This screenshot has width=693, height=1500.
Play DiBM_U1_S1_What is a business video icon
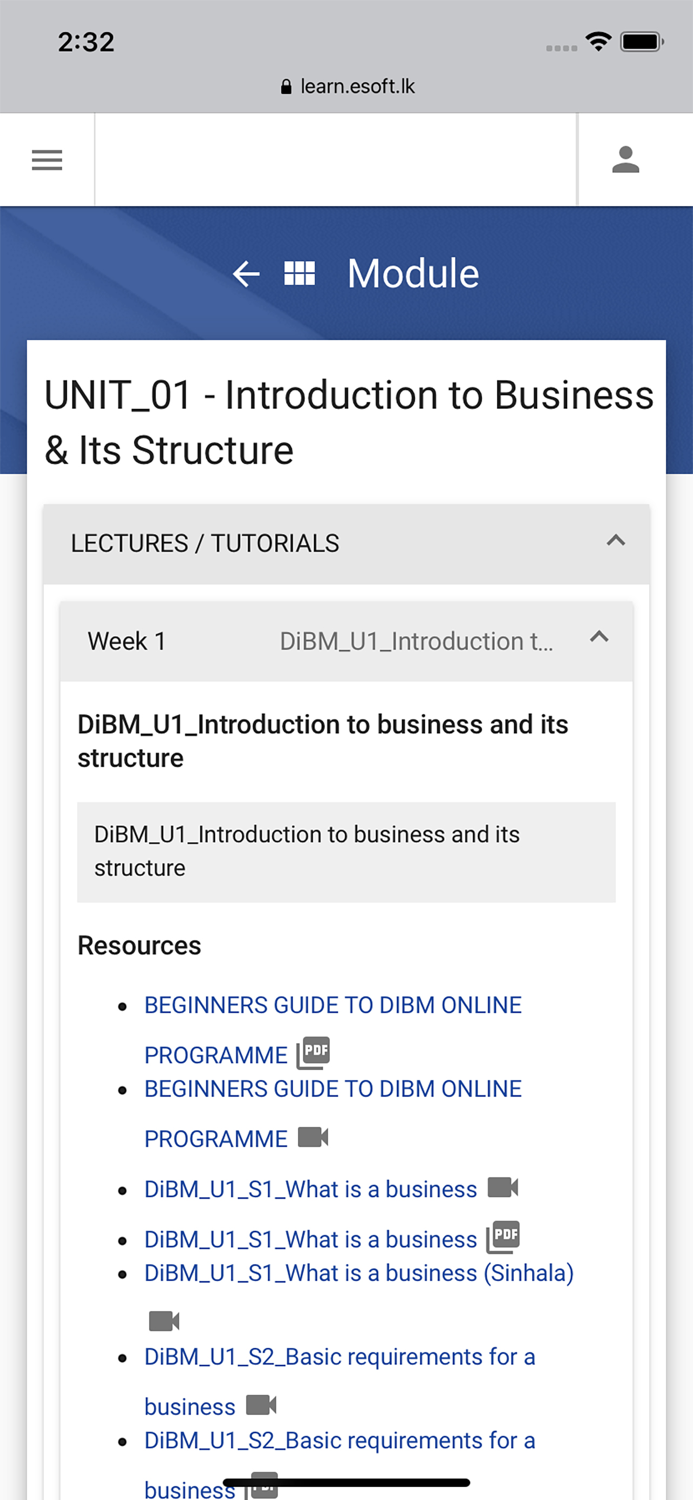503,1188
